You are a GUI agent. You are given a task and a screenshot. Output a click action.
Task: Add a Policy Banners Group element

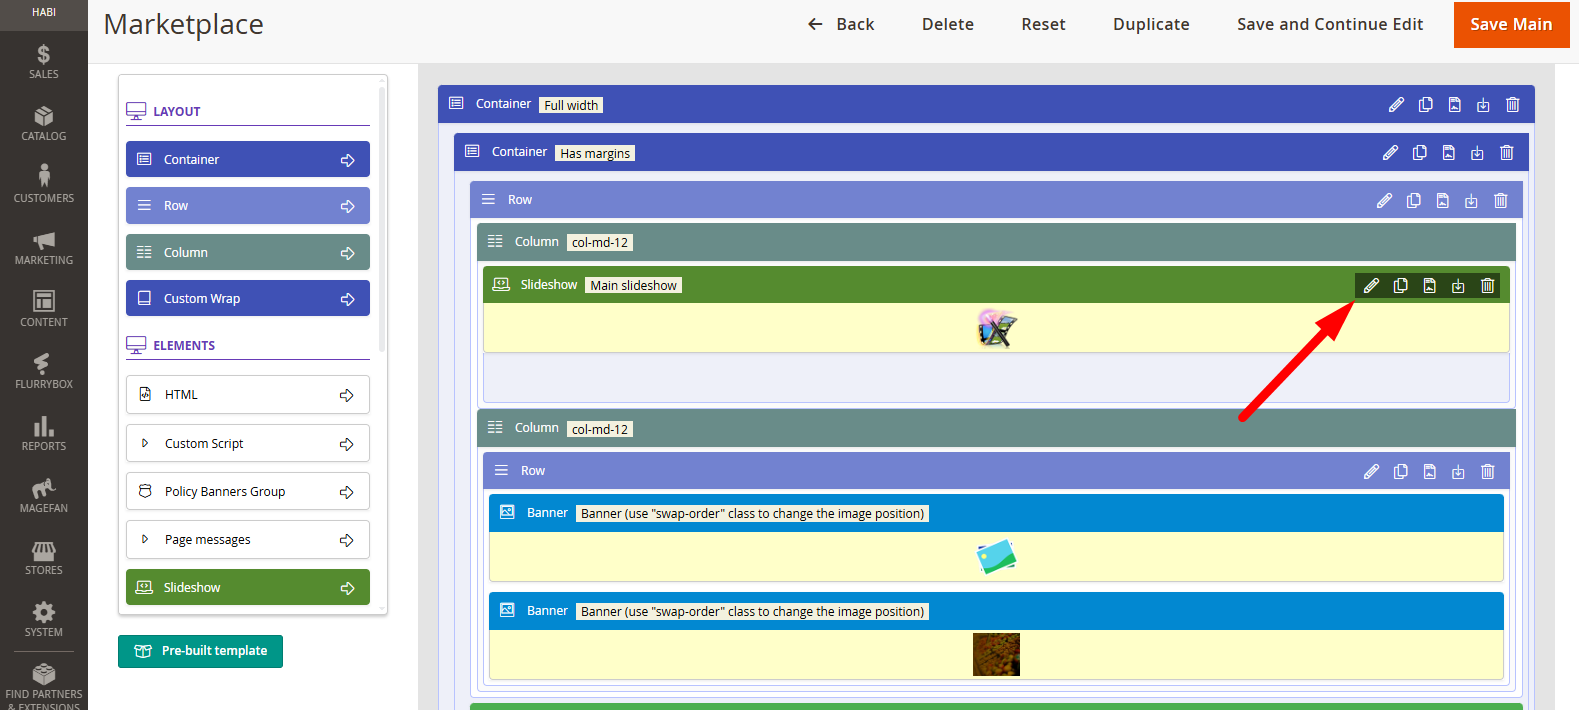(248, 491)
